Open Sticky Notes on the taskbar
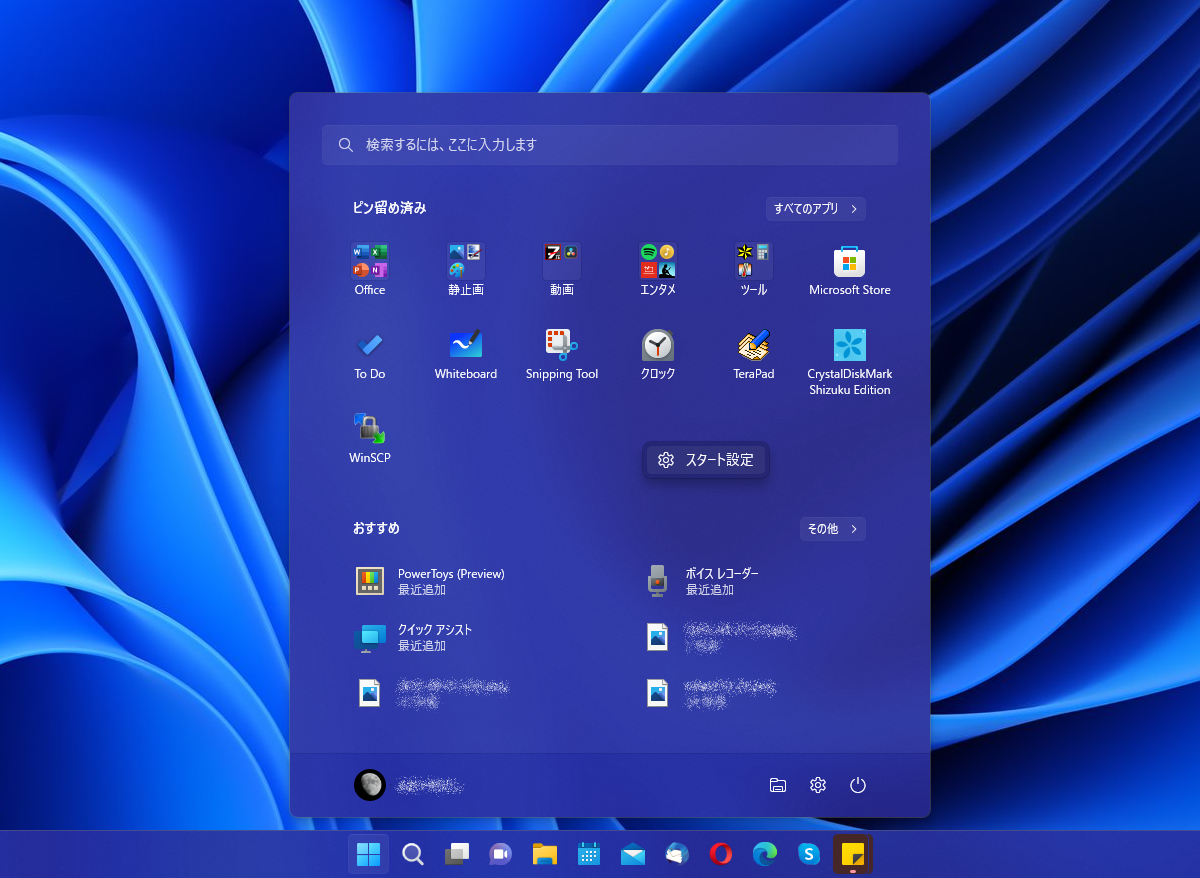The height and width of the screenshot is (878, 1200). click(853, 854)
